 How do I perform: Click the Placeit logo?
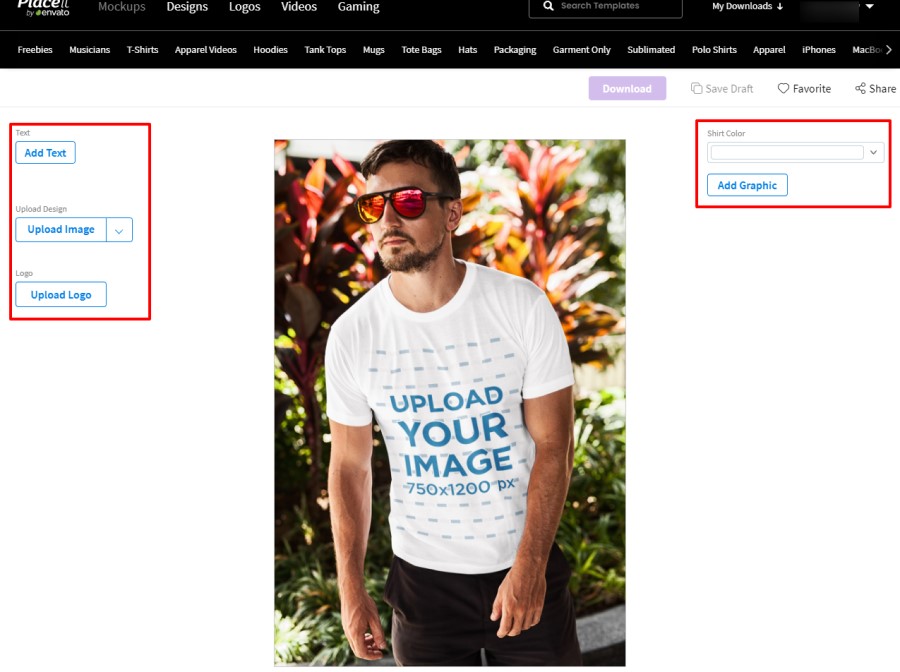(44, 7)
